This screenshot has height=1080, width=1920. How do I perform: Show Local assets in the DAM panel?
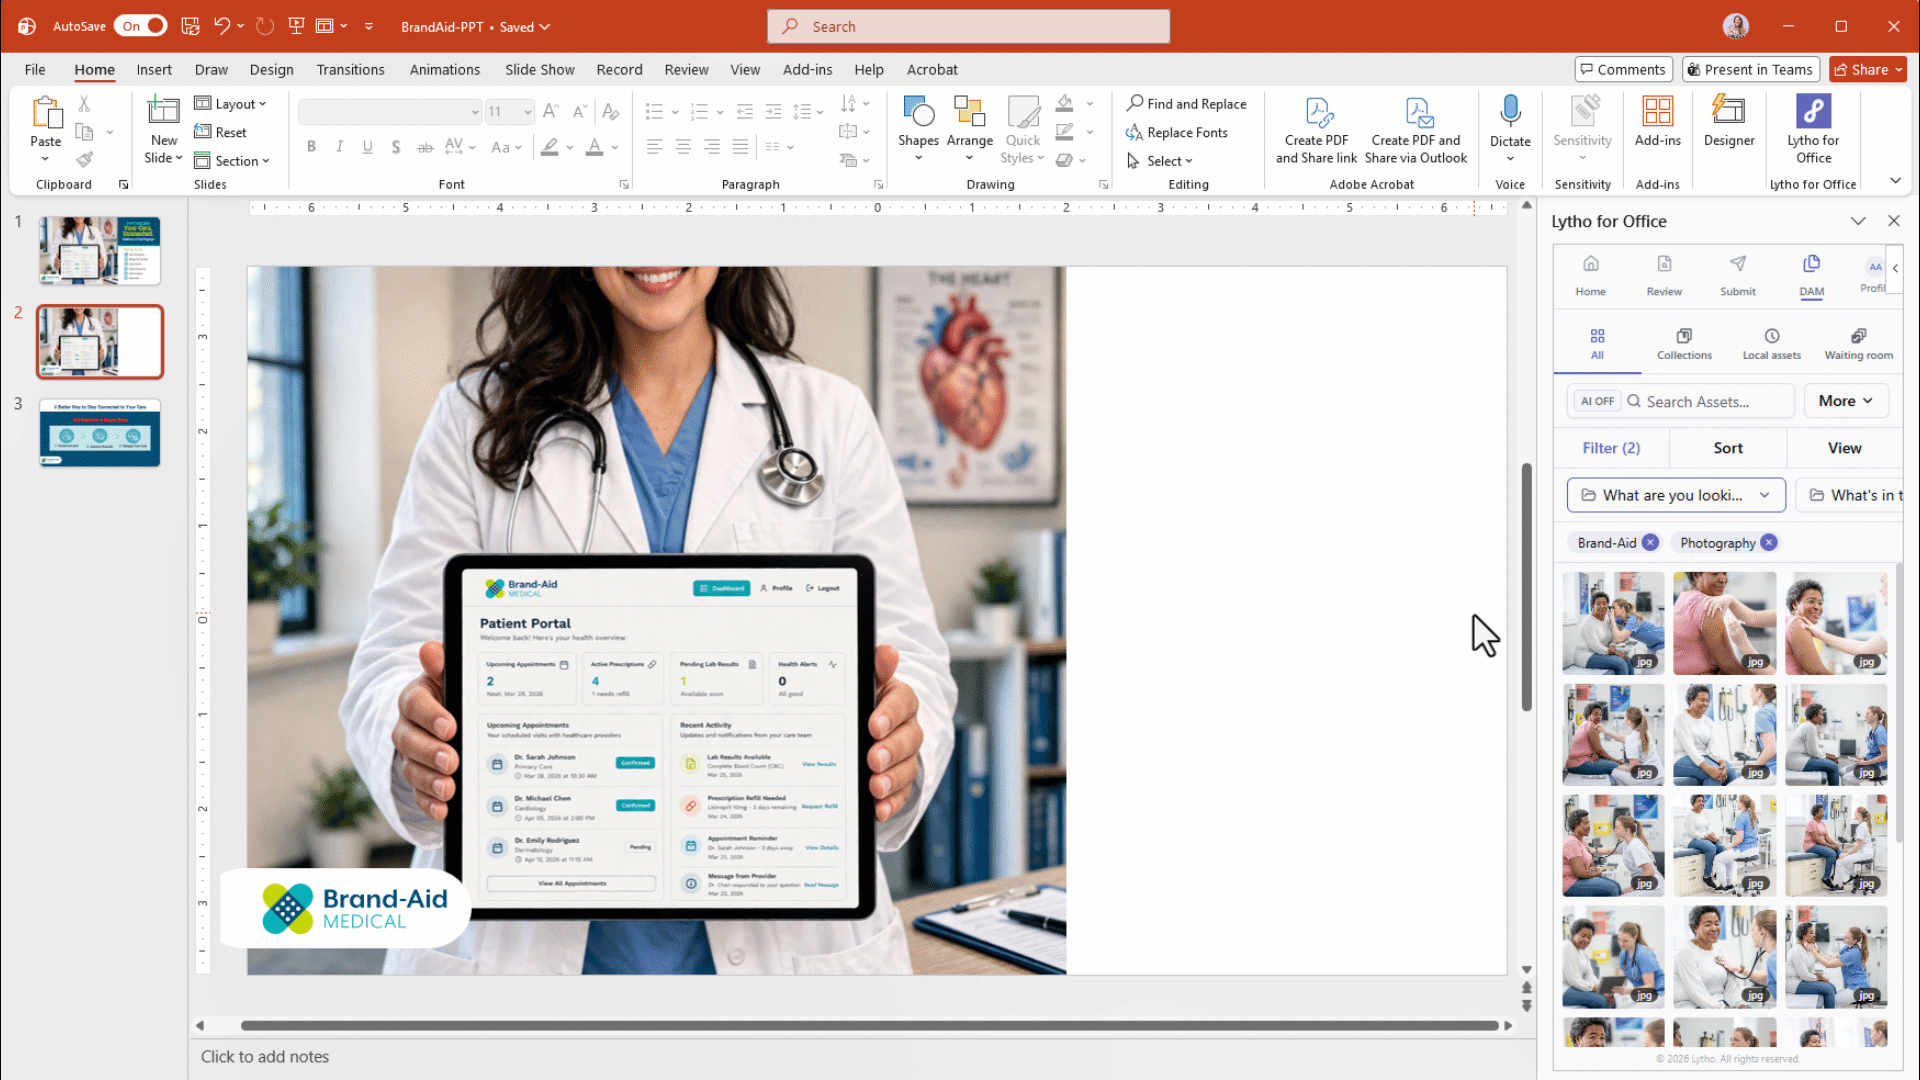click(x=1771, y=344)
